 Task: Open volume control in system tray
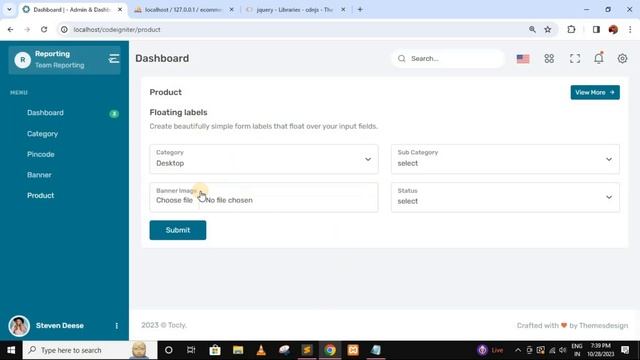[562, 350]
